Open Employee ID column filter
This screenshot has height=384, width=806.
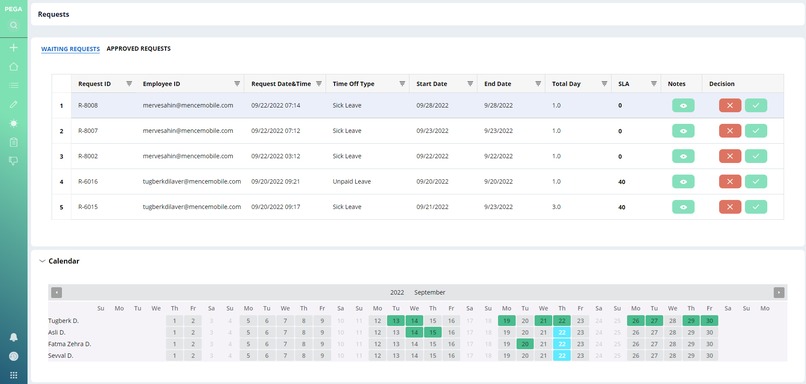237,84
